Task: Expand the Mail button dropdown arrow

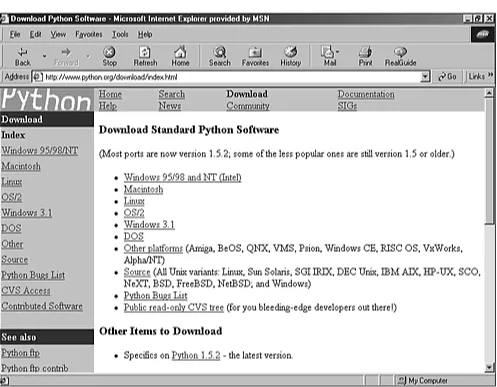Action: (337, 52)
